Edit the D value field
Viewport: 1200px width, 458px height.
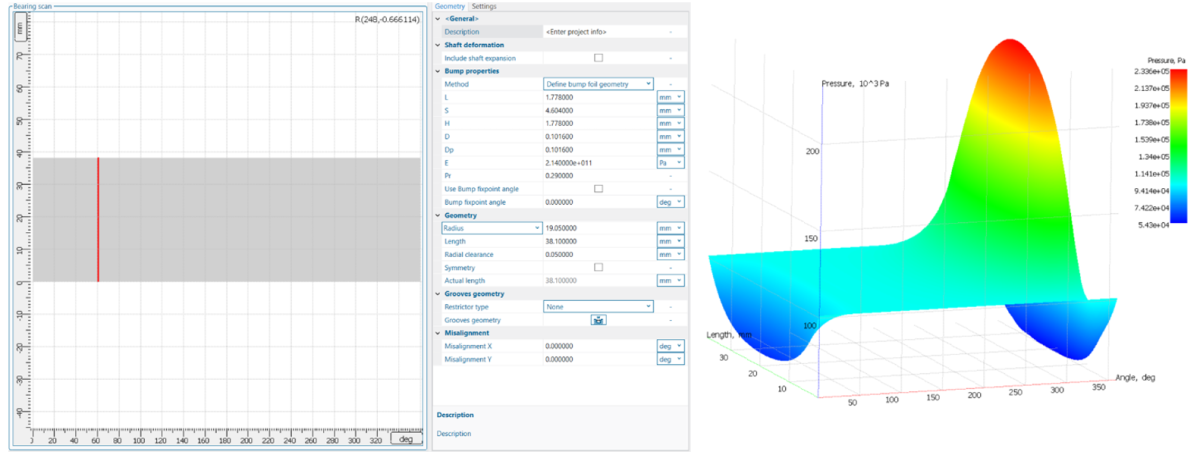(598, 136)
